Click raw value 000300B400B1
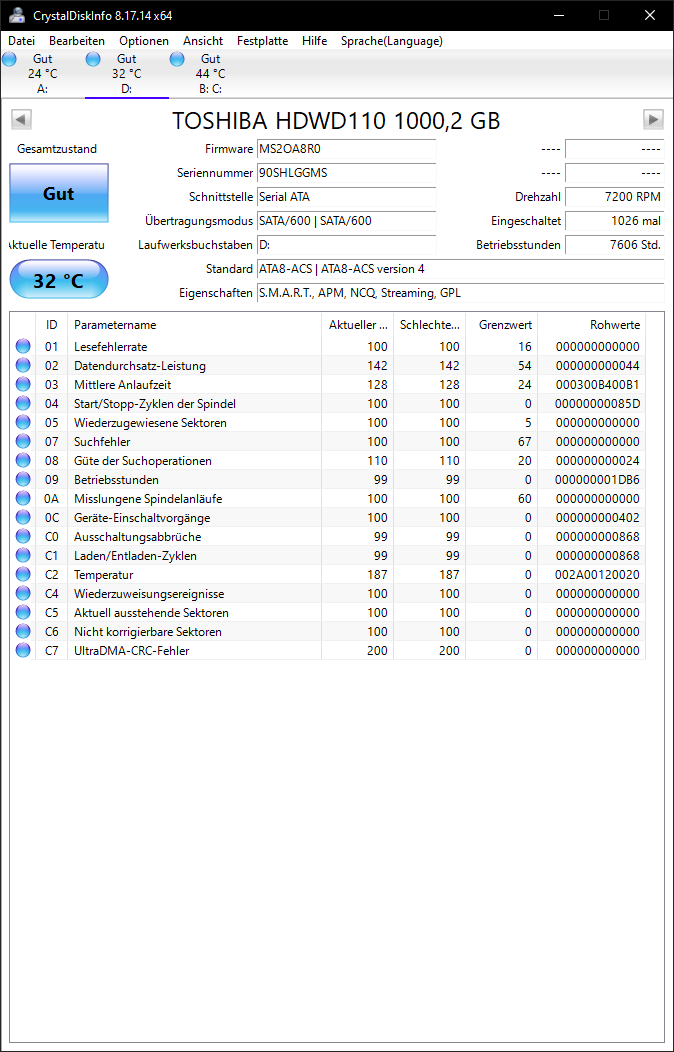This screenshot has width=674, height=1052. [x=598, y=385]
